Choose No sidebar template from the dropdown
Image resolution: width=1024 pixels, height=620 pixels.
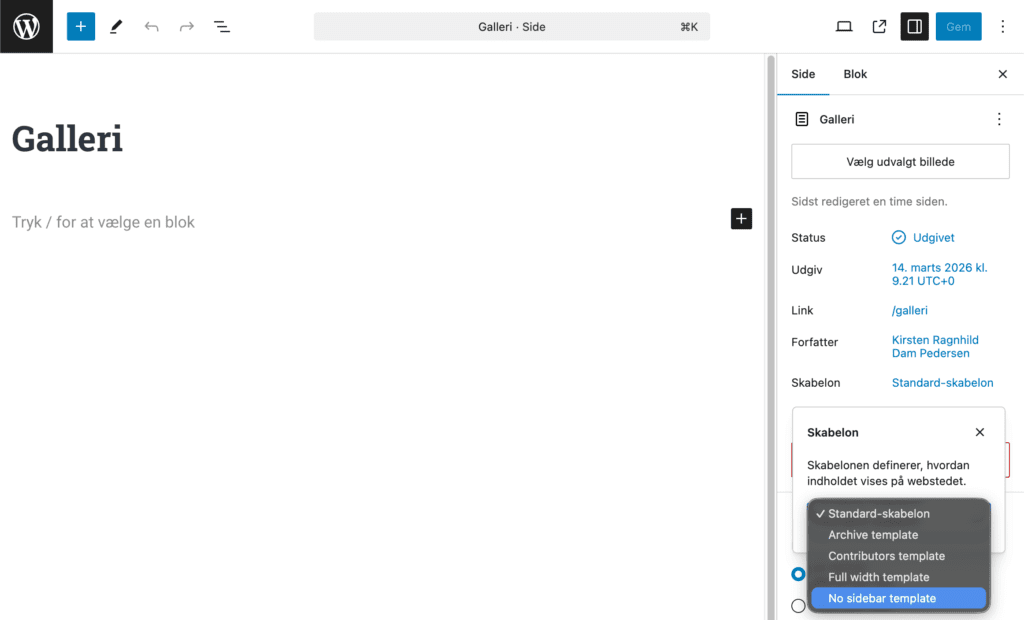[x=881, y=597]
